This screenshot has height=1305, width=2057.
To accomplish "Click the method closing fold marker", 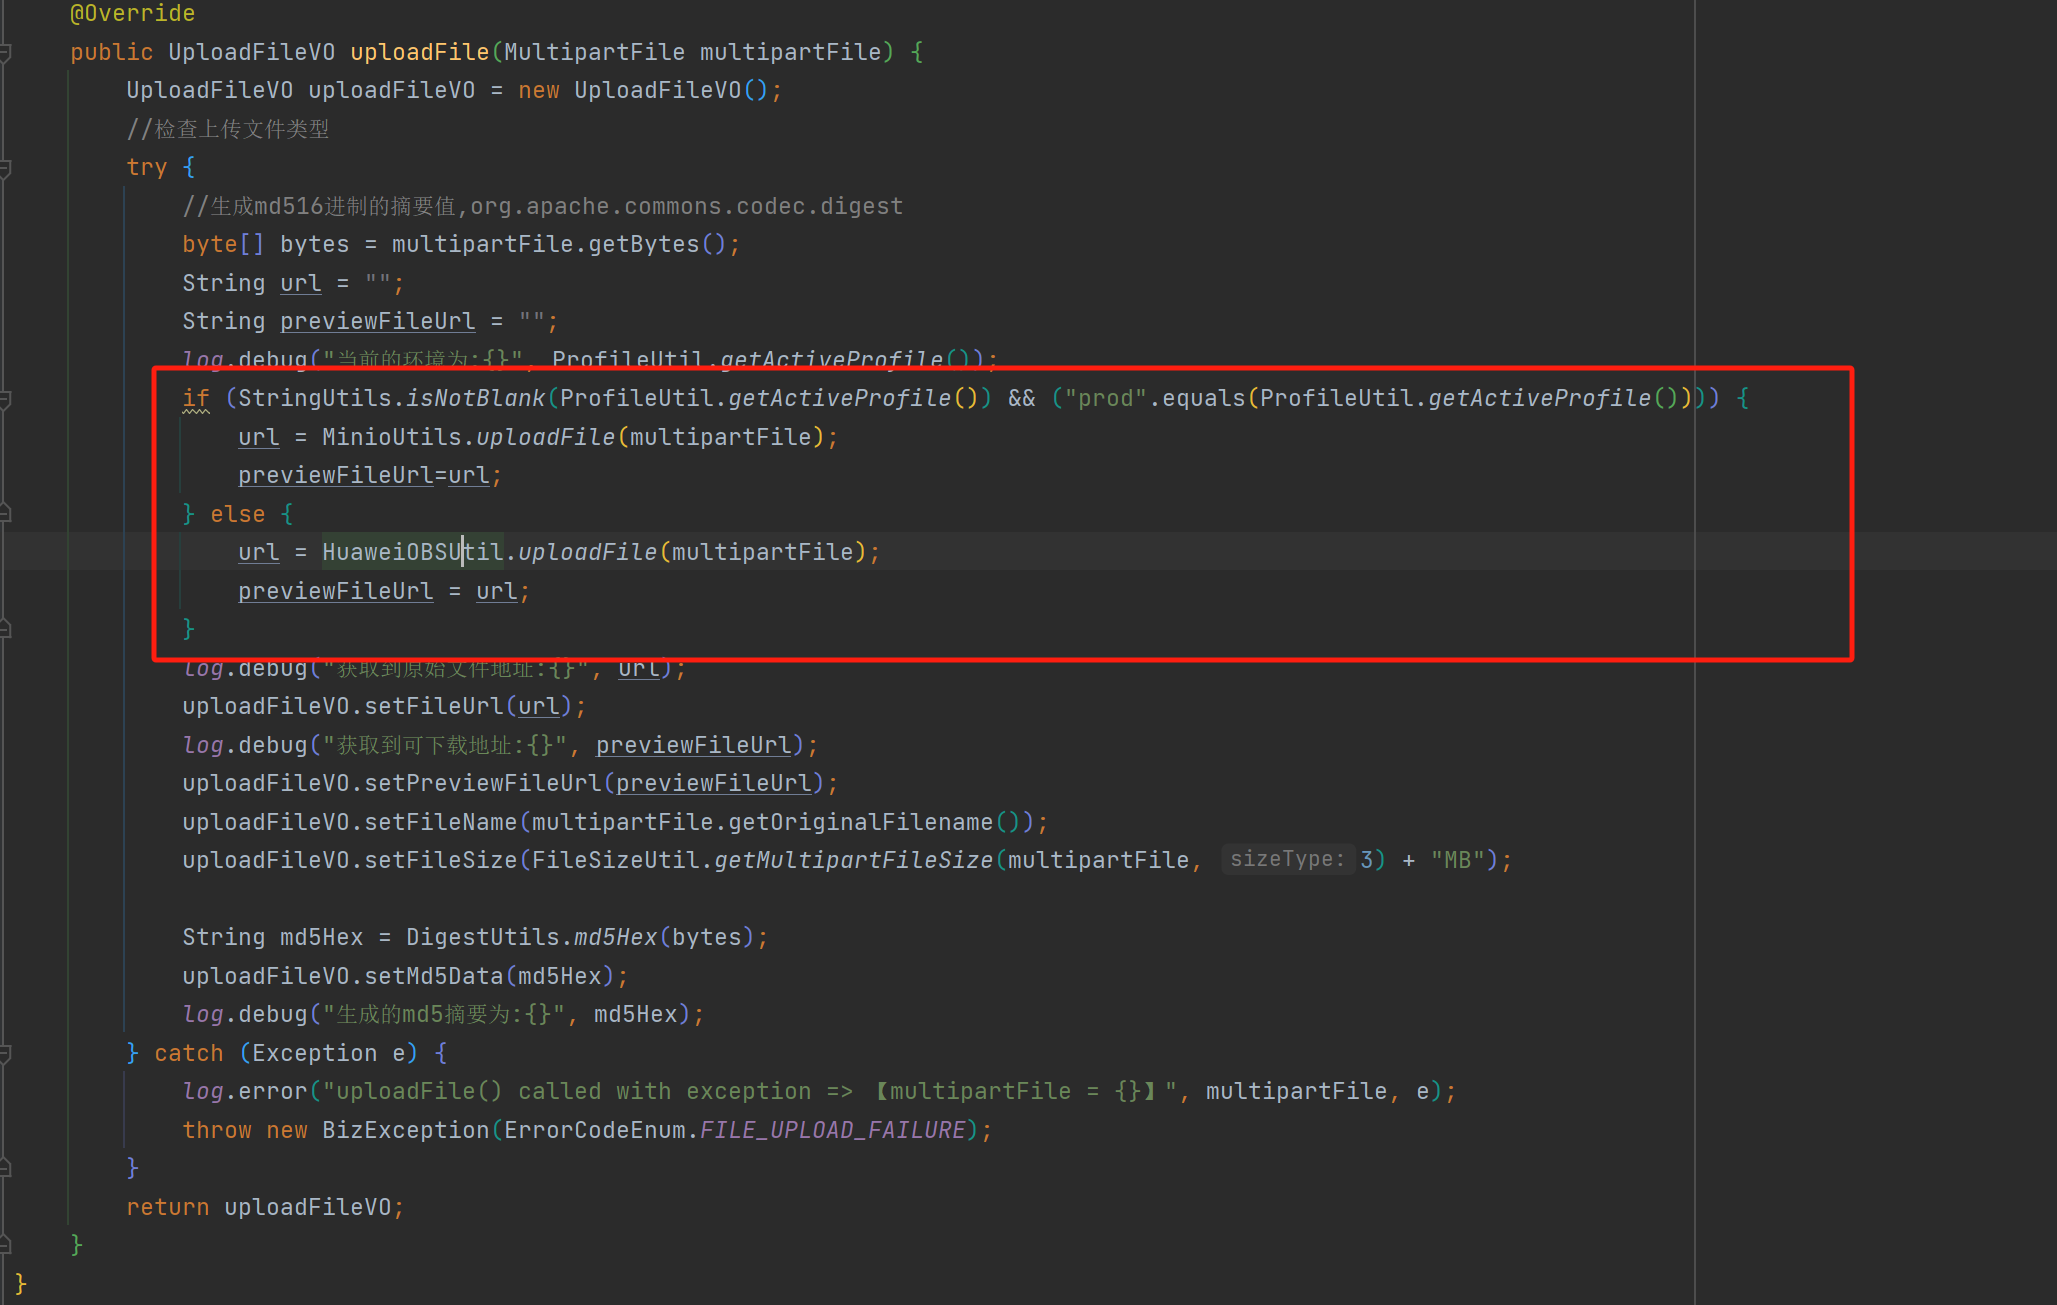I will click(5, 1245).
